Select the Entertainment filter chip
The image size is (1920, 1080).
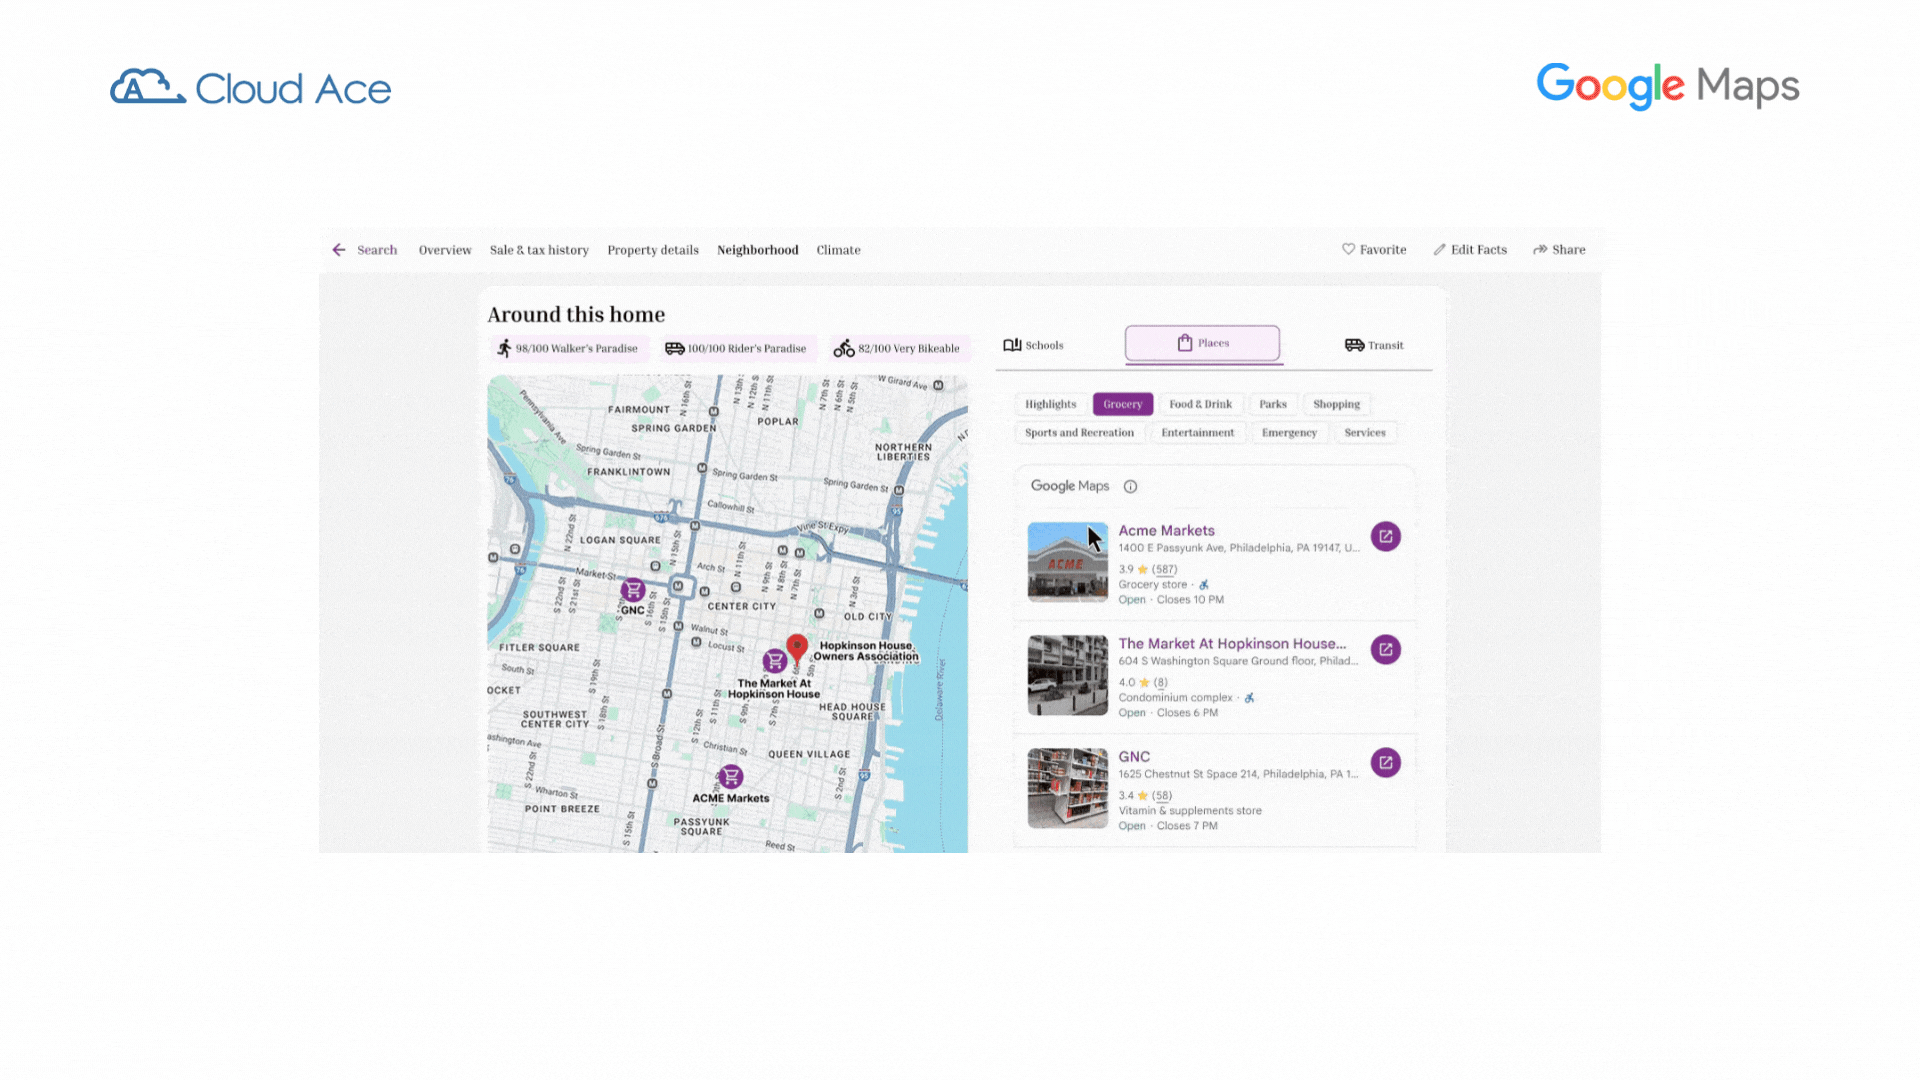click(1197, 433)
